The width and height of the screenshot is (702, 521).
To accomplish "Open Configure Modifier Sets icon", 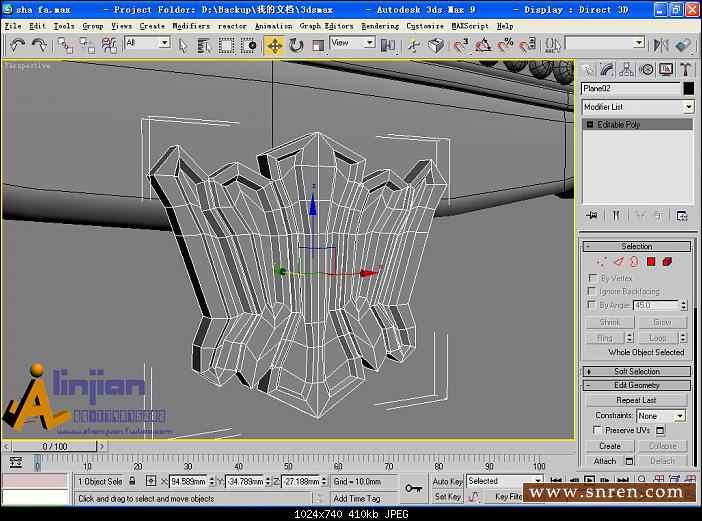I will coord(681,216).
